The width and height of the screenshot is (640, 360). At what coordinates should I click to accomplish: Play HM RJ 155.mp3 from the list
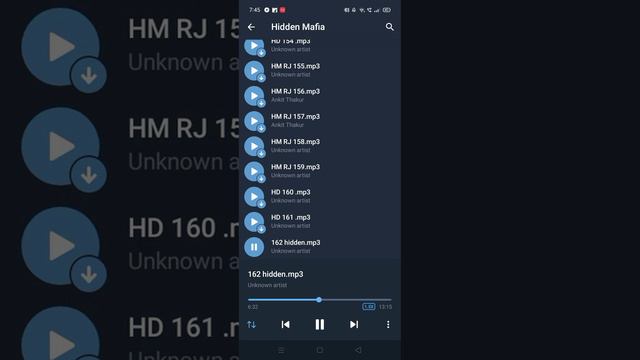click(254, 71)
